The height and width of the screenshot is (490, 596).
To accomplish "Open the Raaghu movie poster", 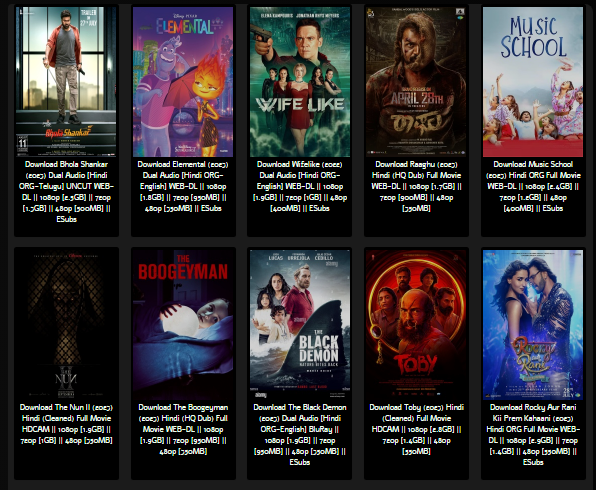I will [x=416, y=82].
